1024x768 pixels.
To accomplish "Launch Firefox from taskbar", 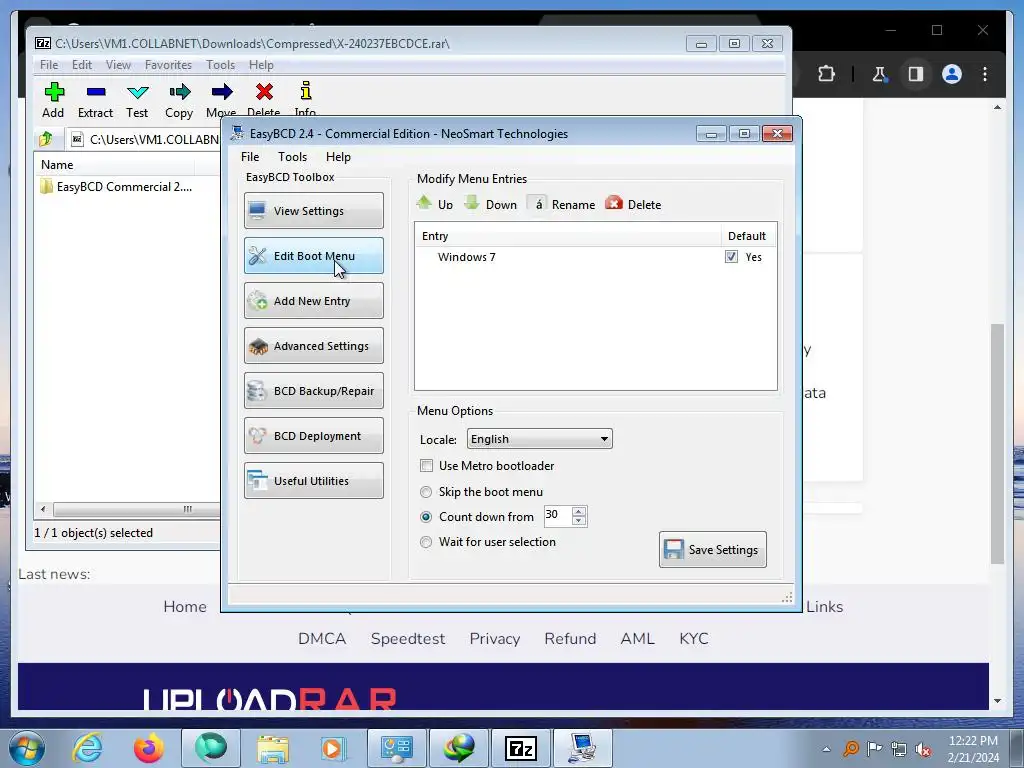I will click(149, 748).
